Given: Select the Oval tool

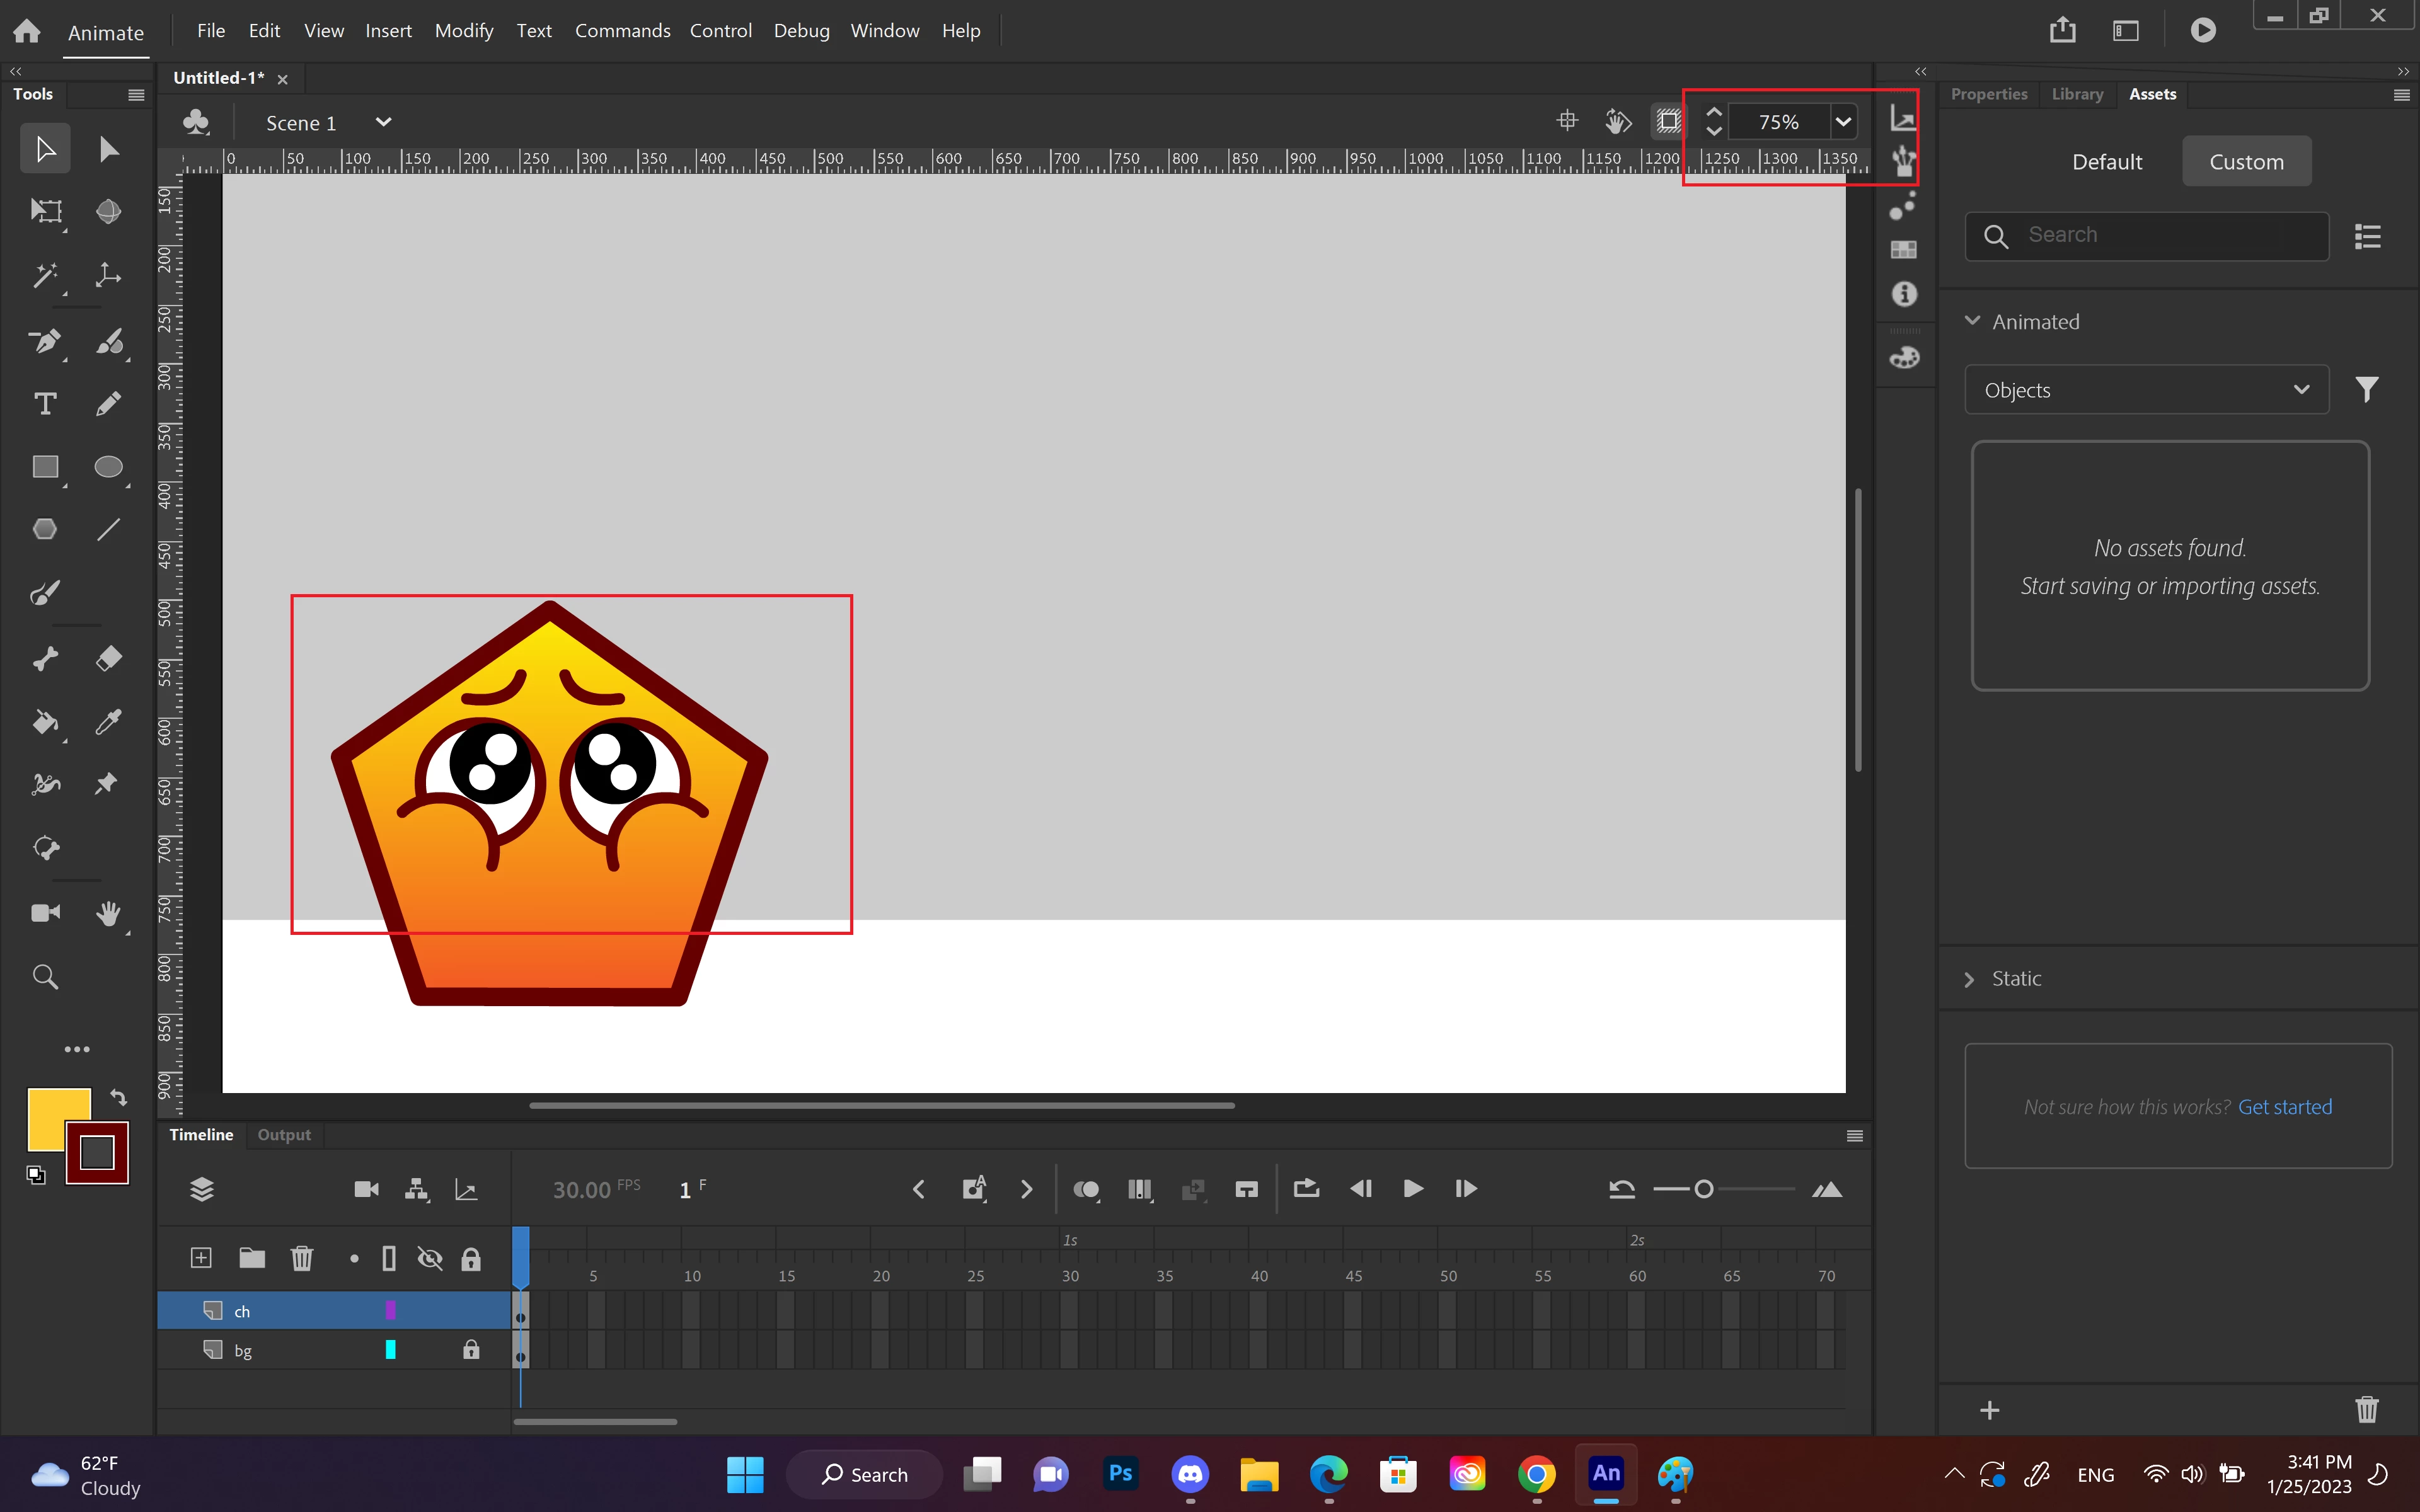Looking at the screenshot, I should click(x=108, y=467).
